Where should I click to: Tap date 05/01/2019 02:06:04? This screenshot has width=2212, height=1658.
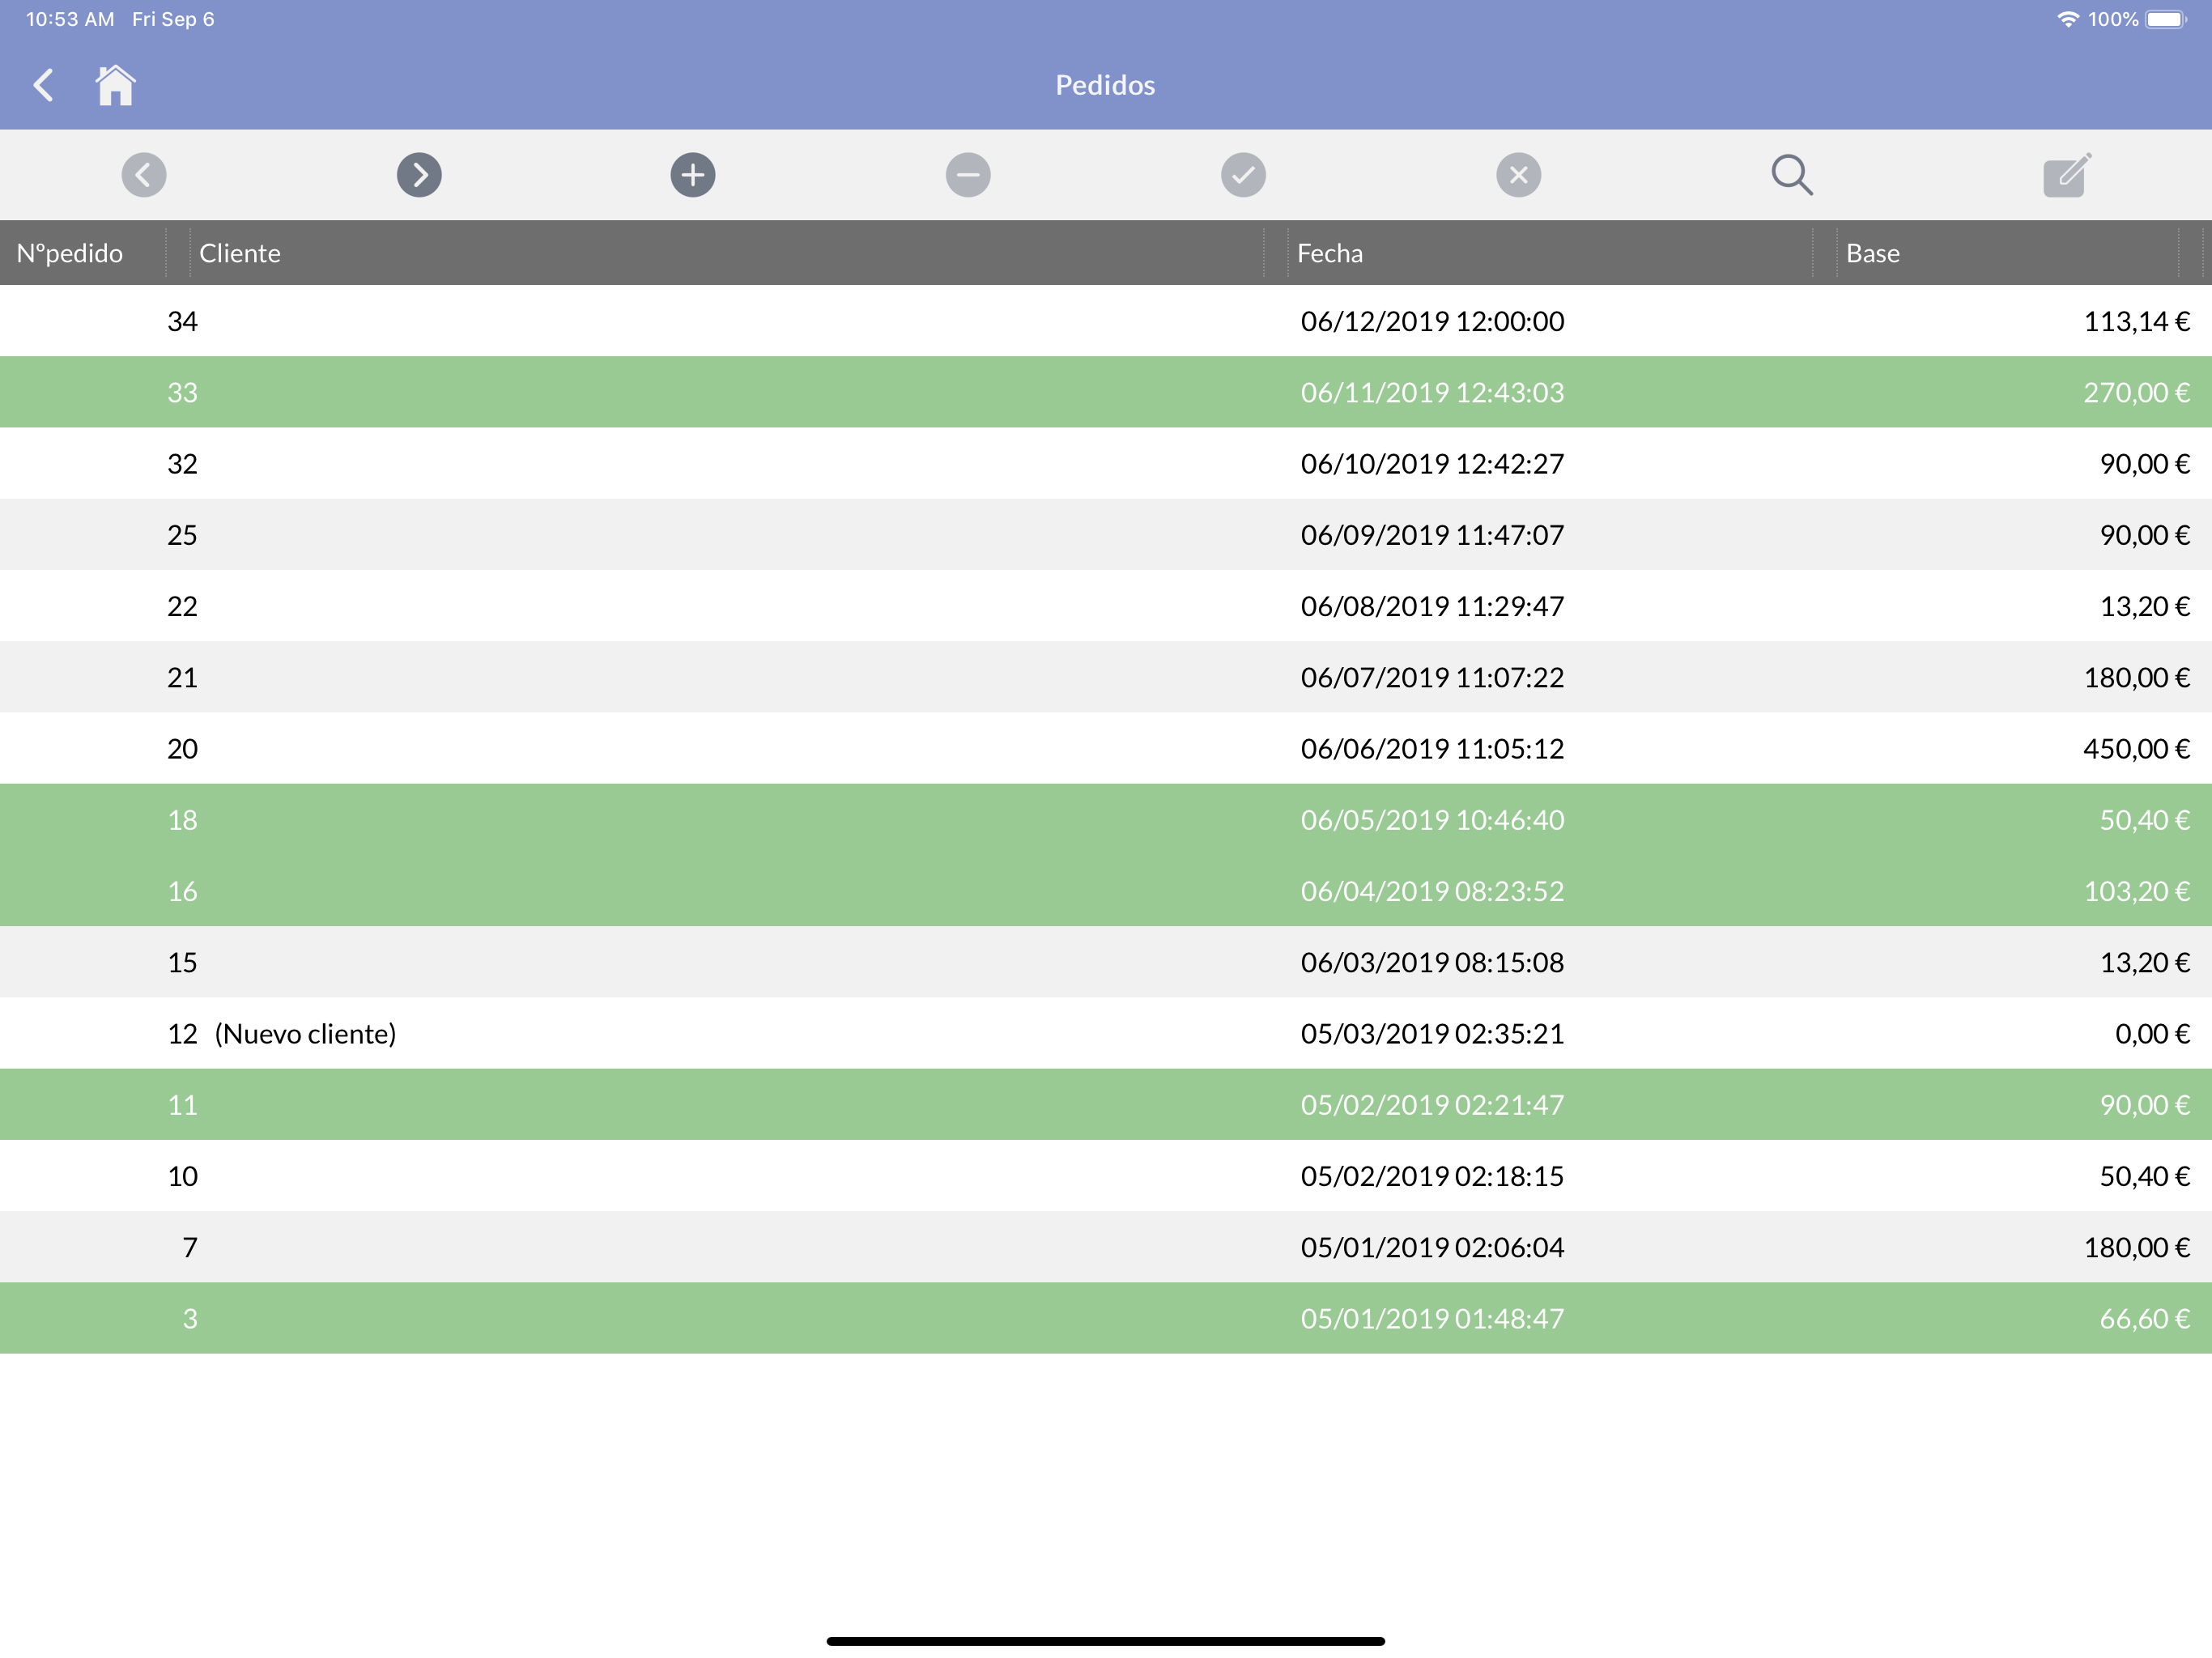(x=1432, y=1247)
